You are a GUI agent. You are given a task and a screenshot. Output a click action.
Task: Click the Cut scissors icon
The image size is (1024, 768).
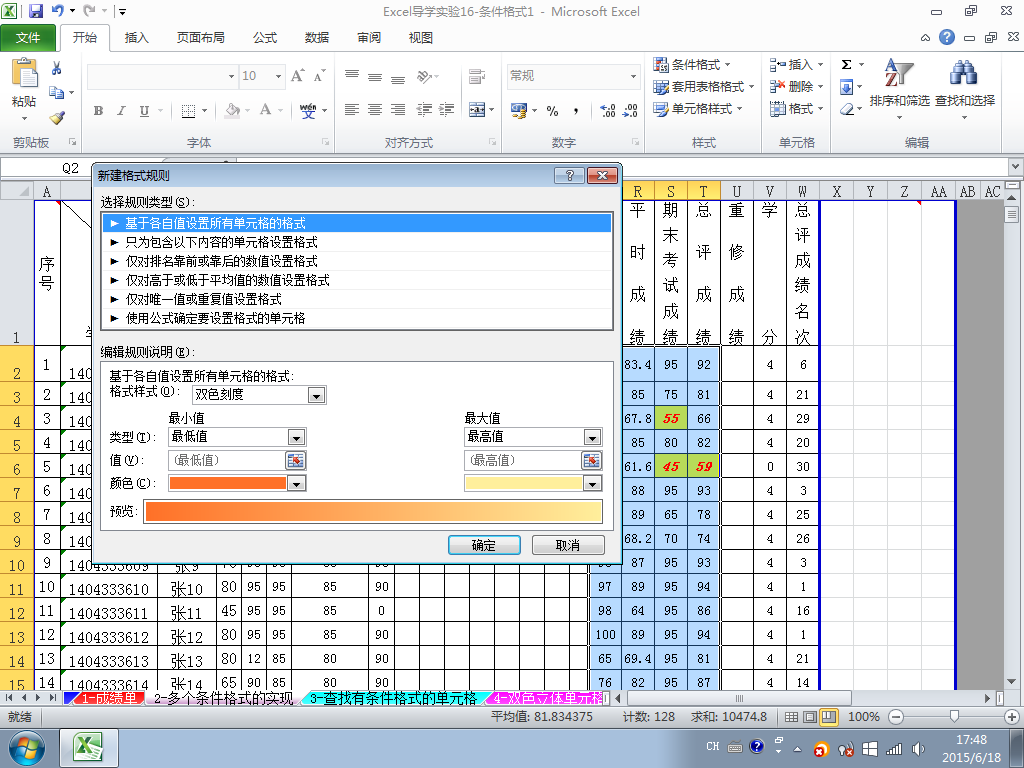click(56, 69)
